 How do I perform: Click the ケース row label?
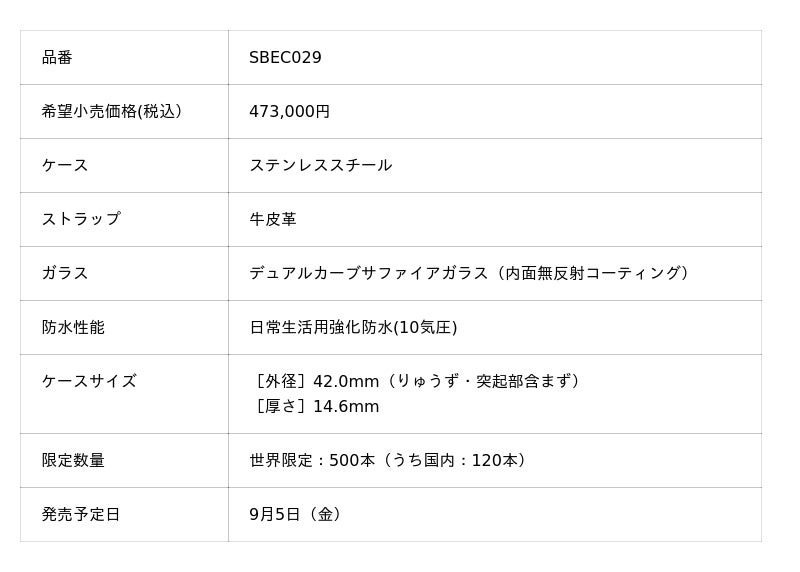(65, 166)
